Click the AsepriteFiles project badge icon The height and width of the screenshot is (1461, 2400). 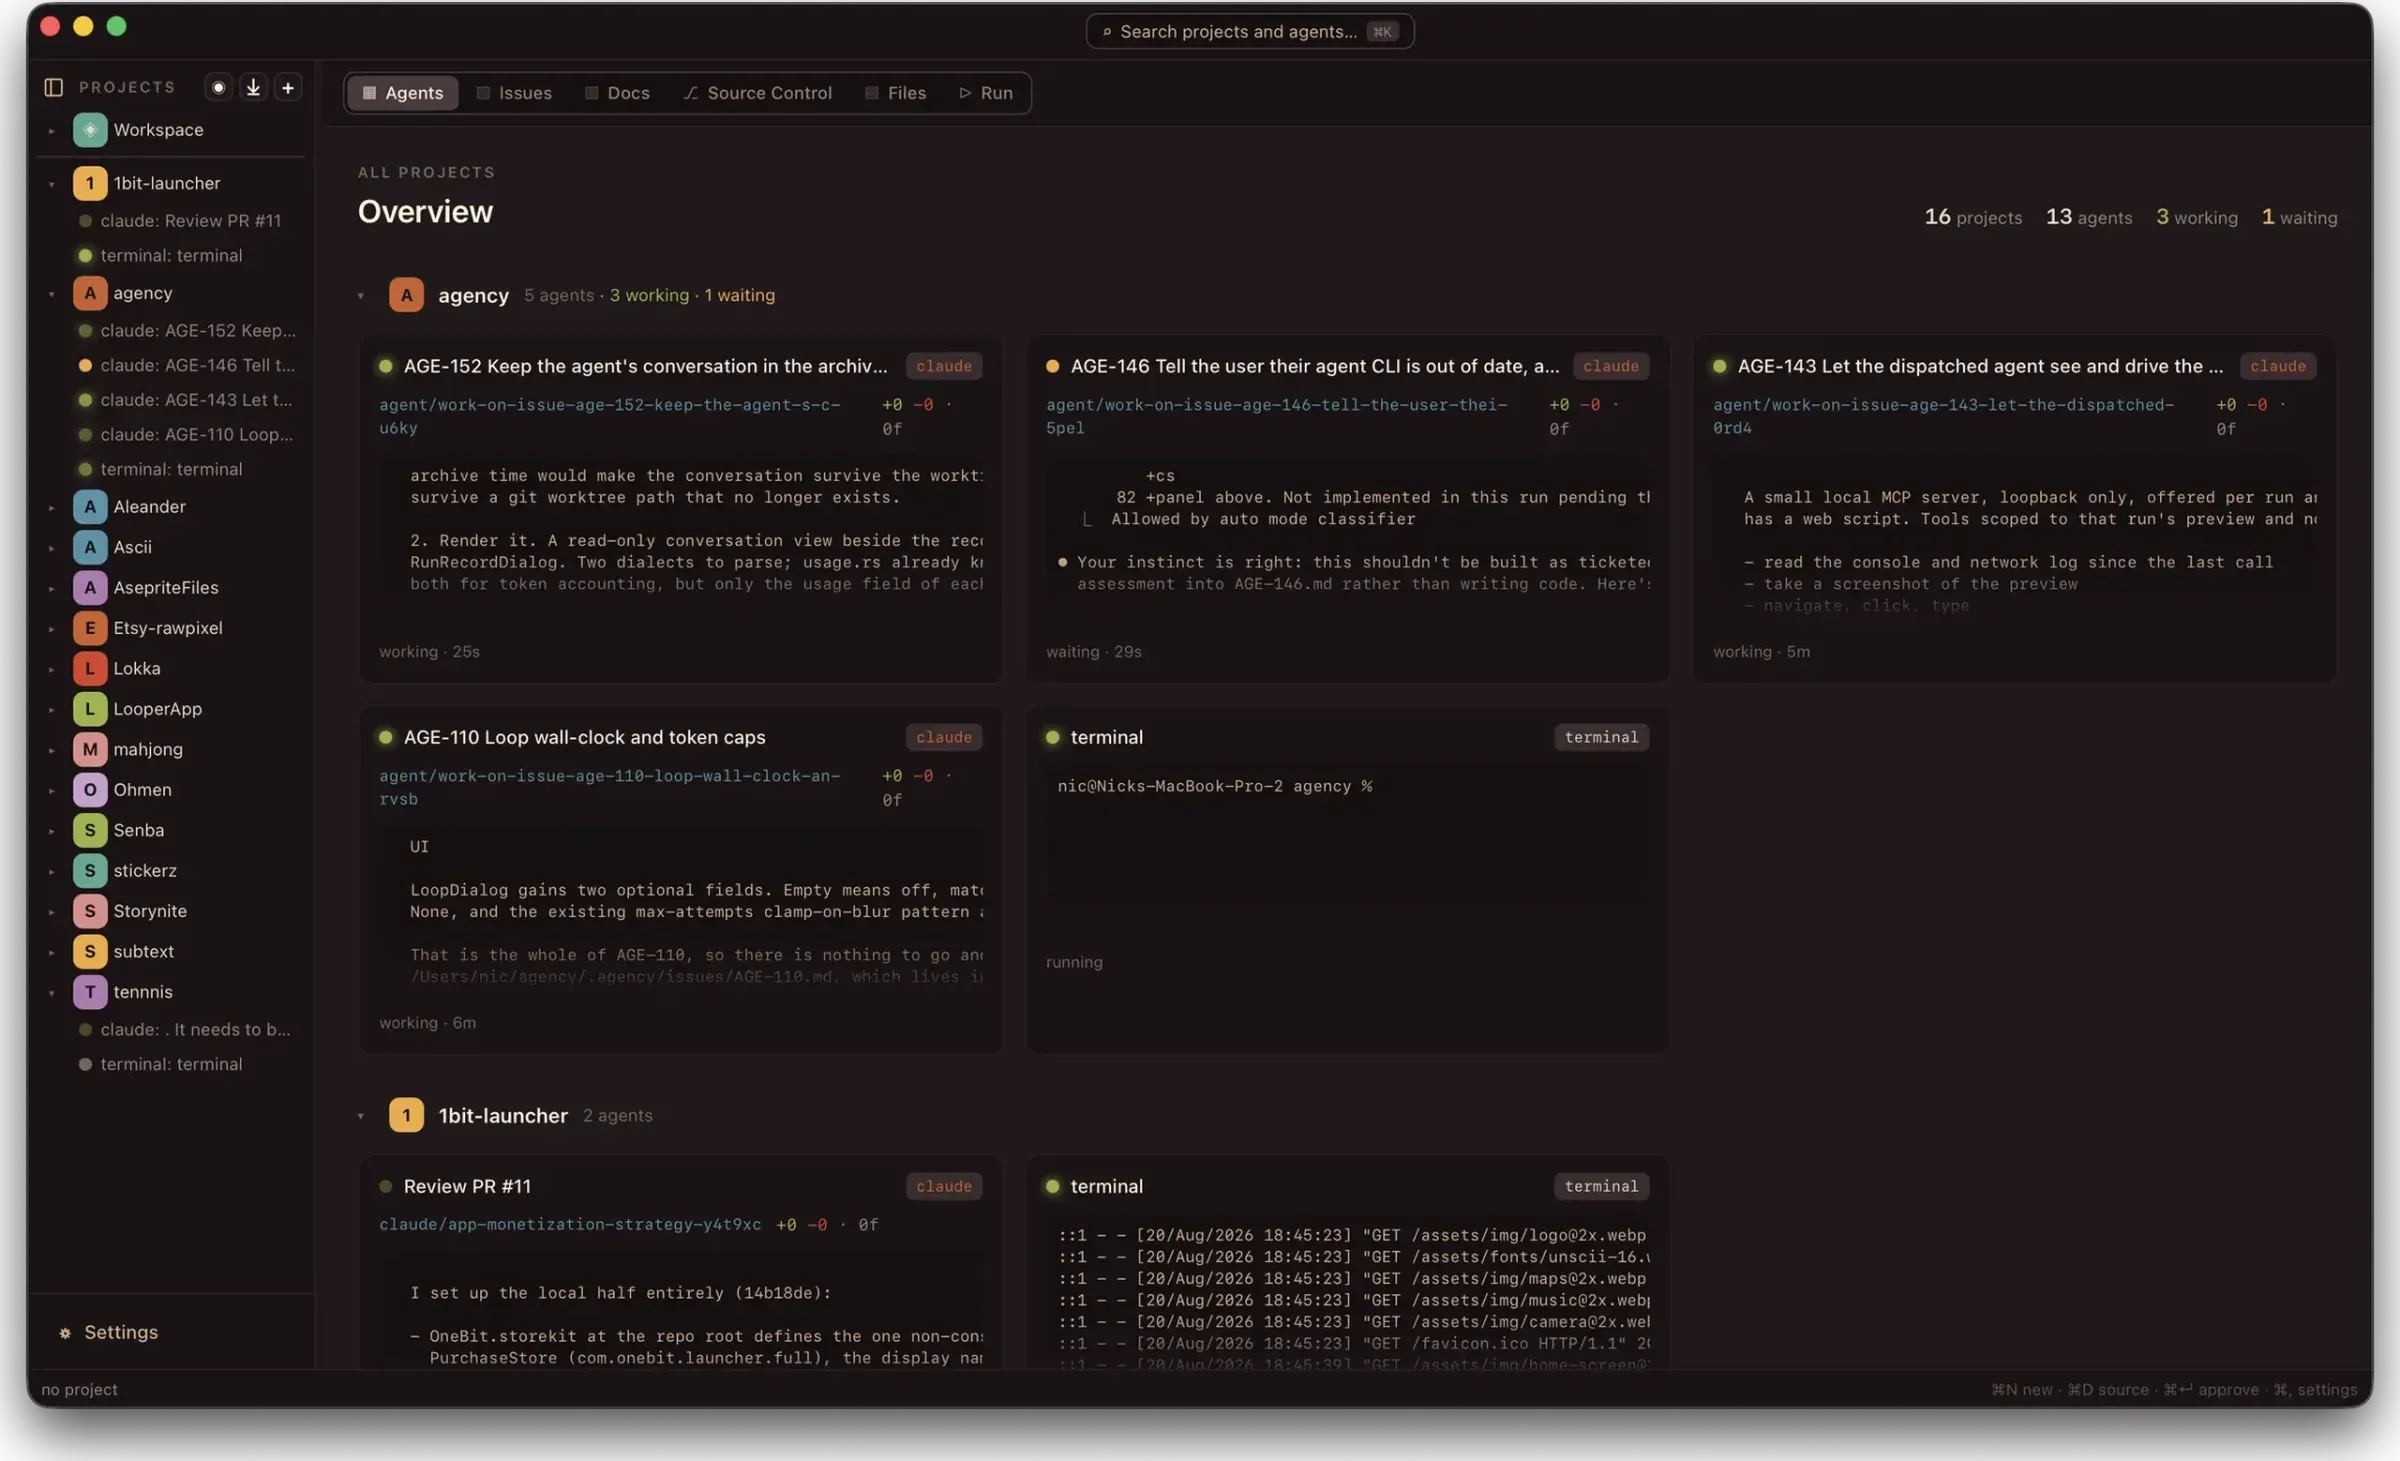click(x=90, y=588)
